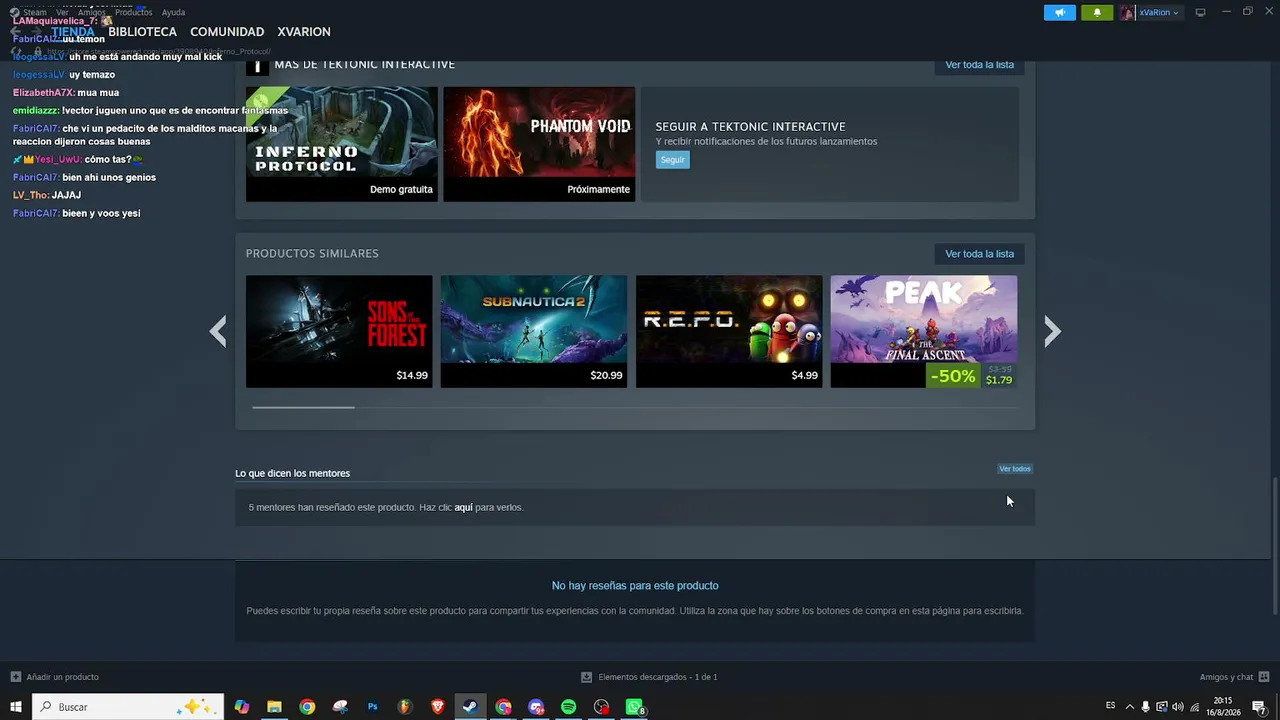1280x720 pixels.
Task: Click 'aquí' link to see curator reviews
Action: click(463, 508)
